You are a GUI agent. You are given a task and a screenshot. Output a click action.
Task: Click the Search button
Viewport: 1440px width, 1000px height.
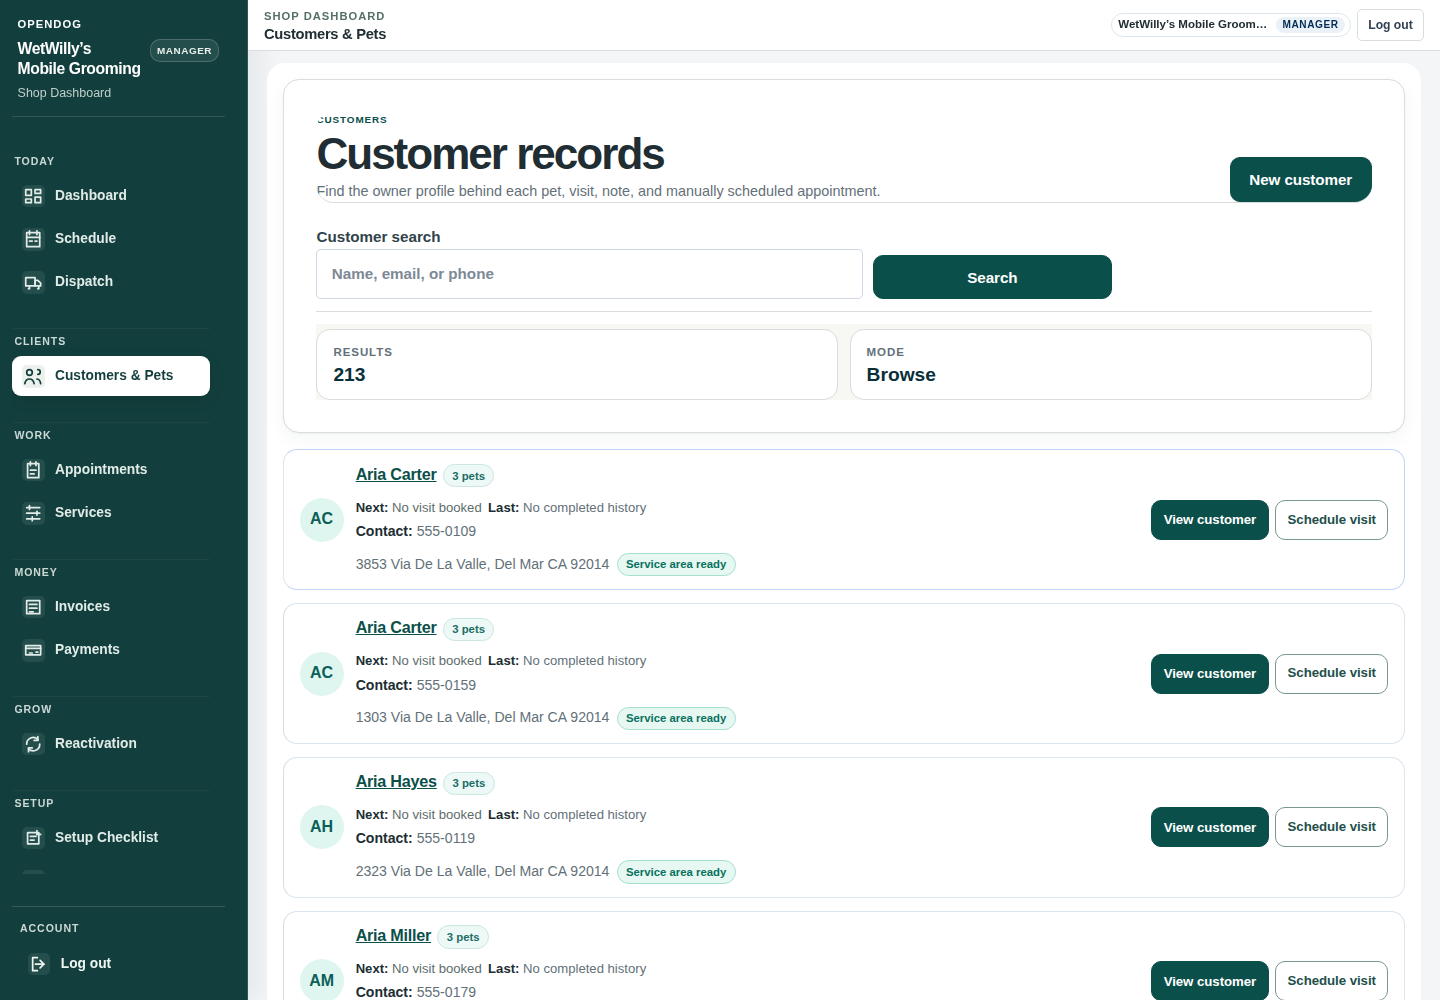click(x=992, y=277)
